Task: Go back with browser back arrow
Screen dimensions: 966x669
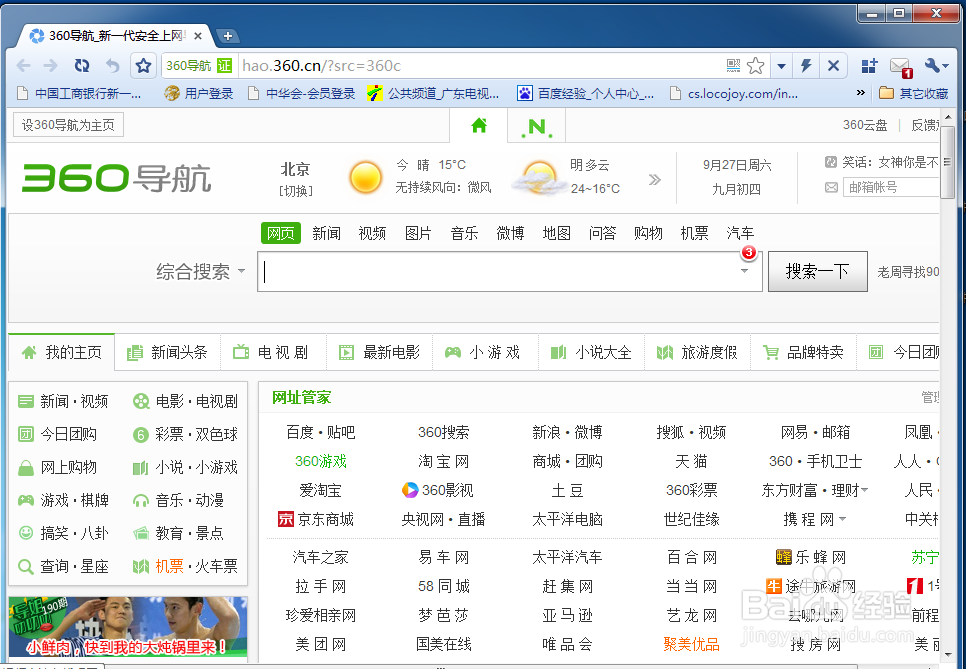Action: click(24, 65)
